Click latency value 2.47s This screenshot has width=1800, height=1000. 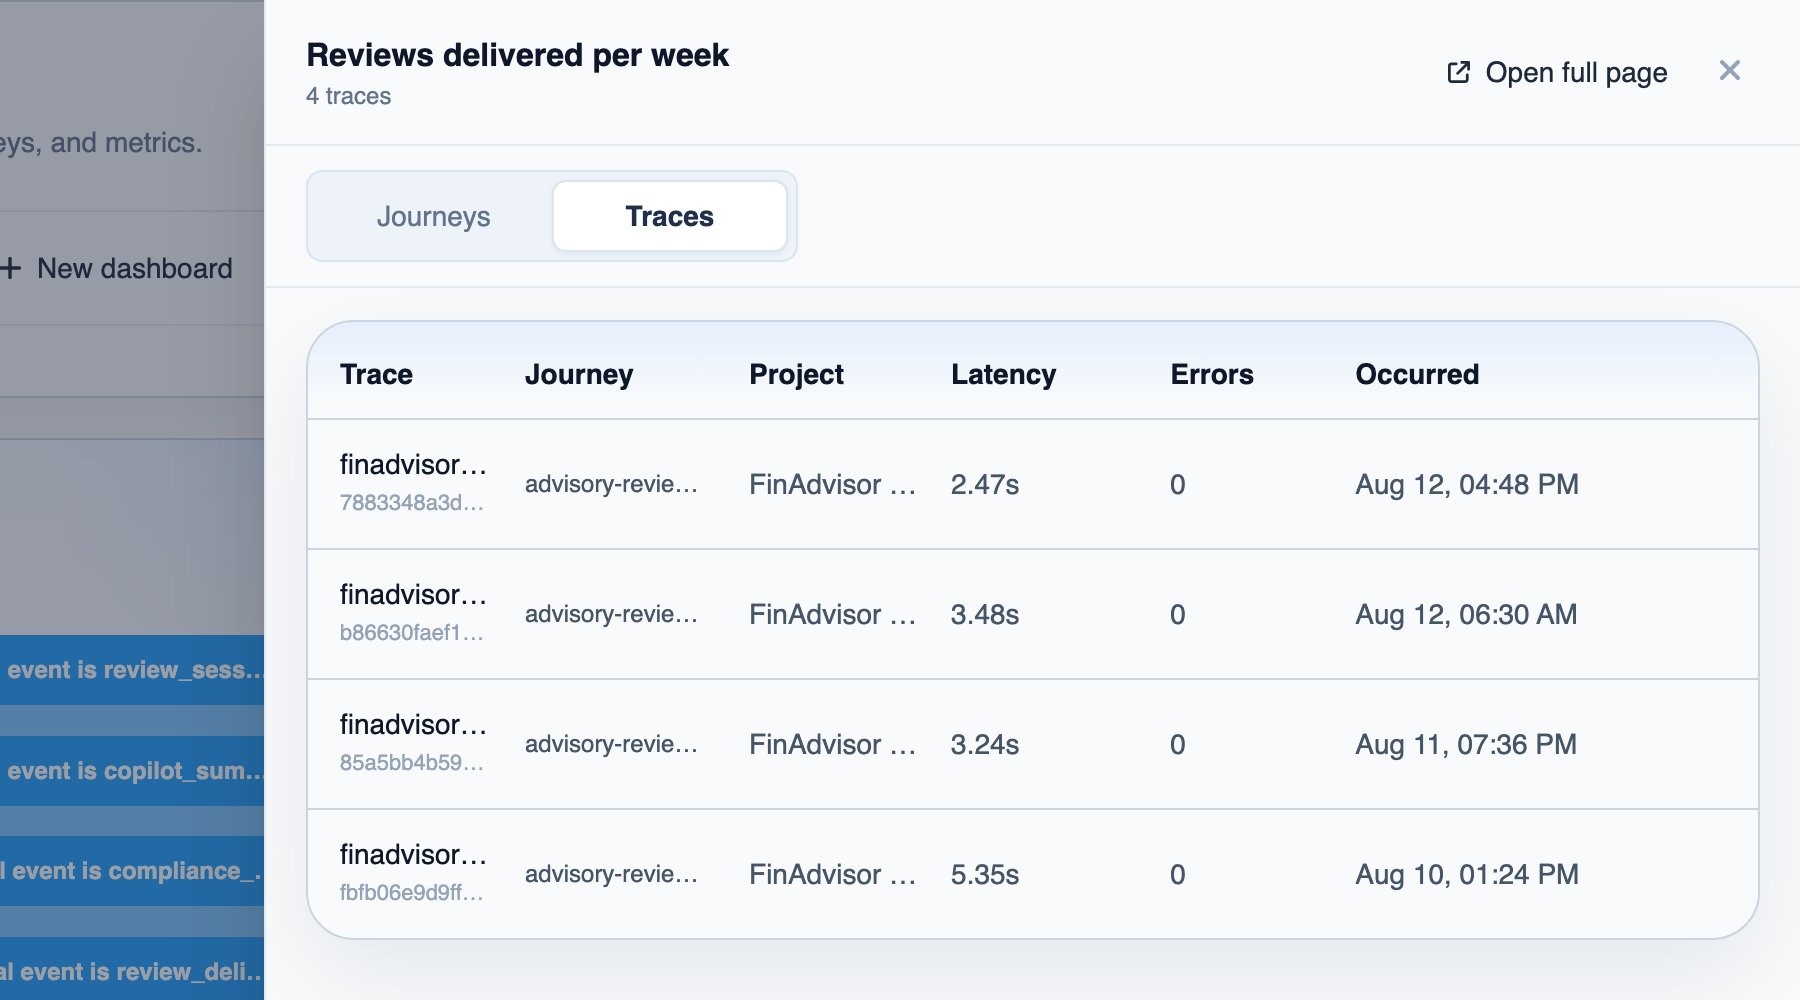[x=985, y=485]
